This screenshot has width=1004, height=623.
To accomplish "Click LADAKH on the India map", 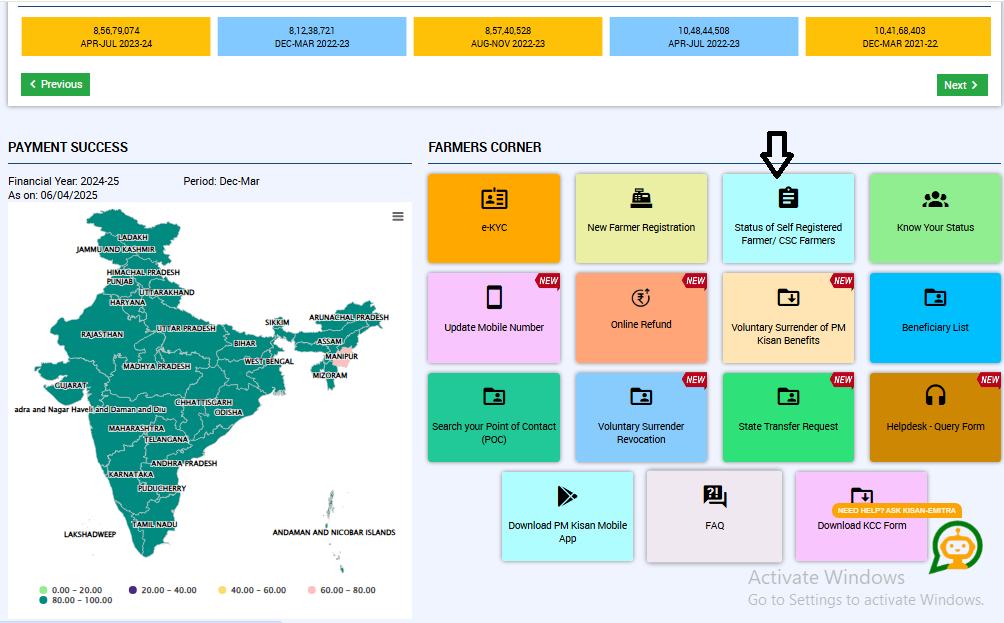I will (x=133, y=237).
